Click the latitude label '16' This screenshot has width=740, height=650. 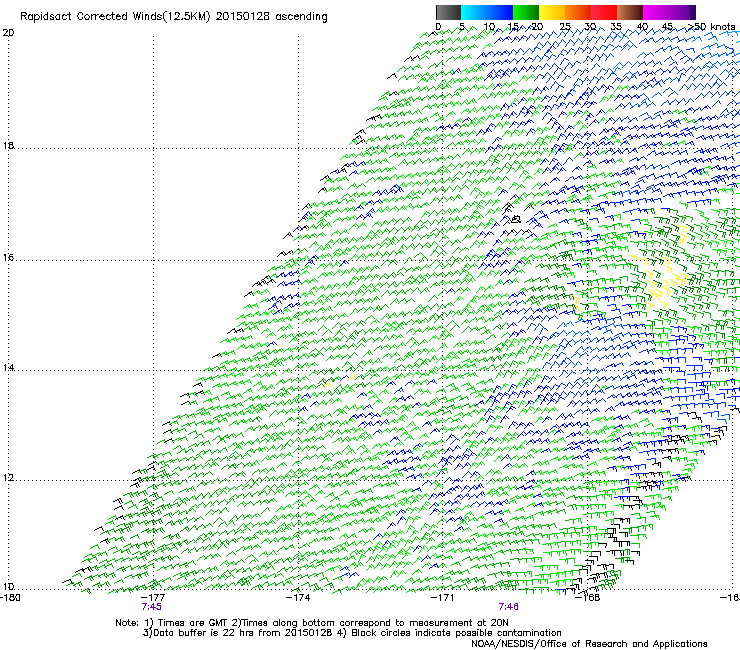click(x=8, y=258)
